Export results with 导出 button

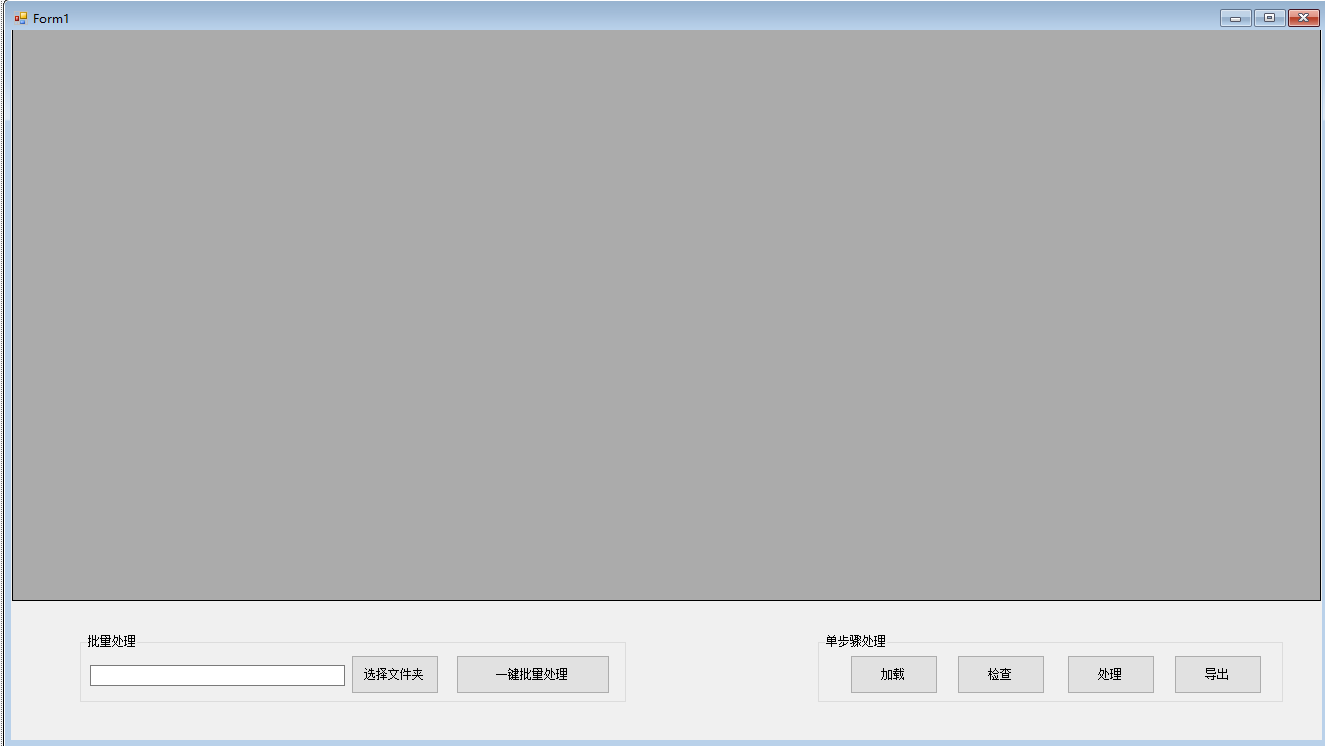1218,674
